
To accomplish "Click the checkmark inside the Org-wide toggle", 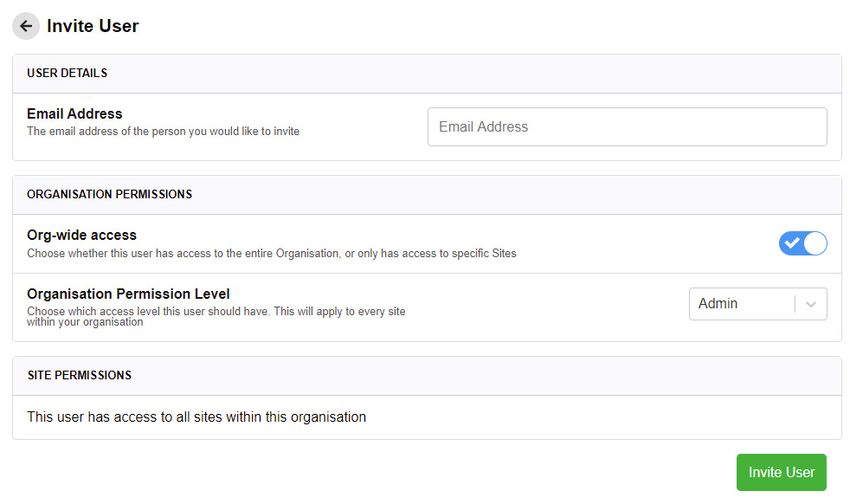I will tap(792, 243).
